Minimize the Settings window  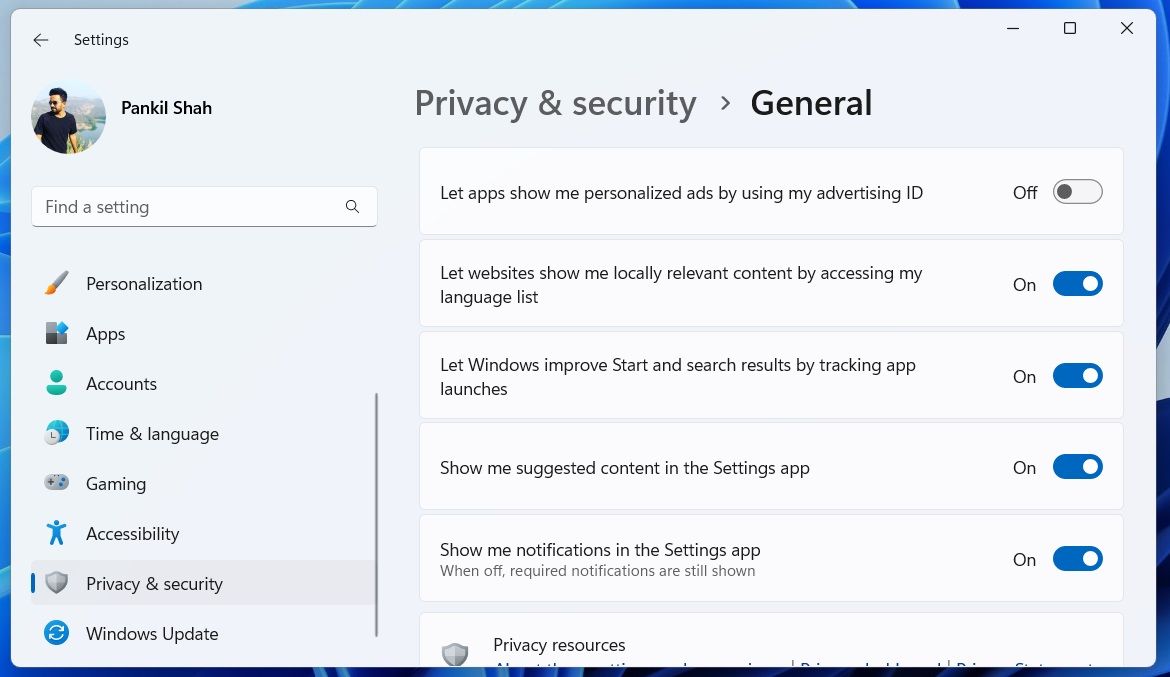point(1013,28)
